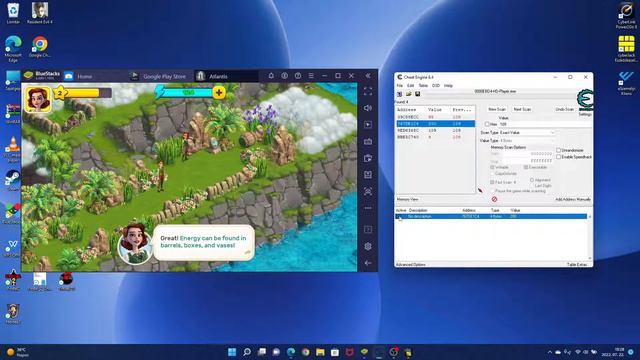Screen dimensions: 640x360
Task: Click the scan Value input field
Action: coord(545,124)
